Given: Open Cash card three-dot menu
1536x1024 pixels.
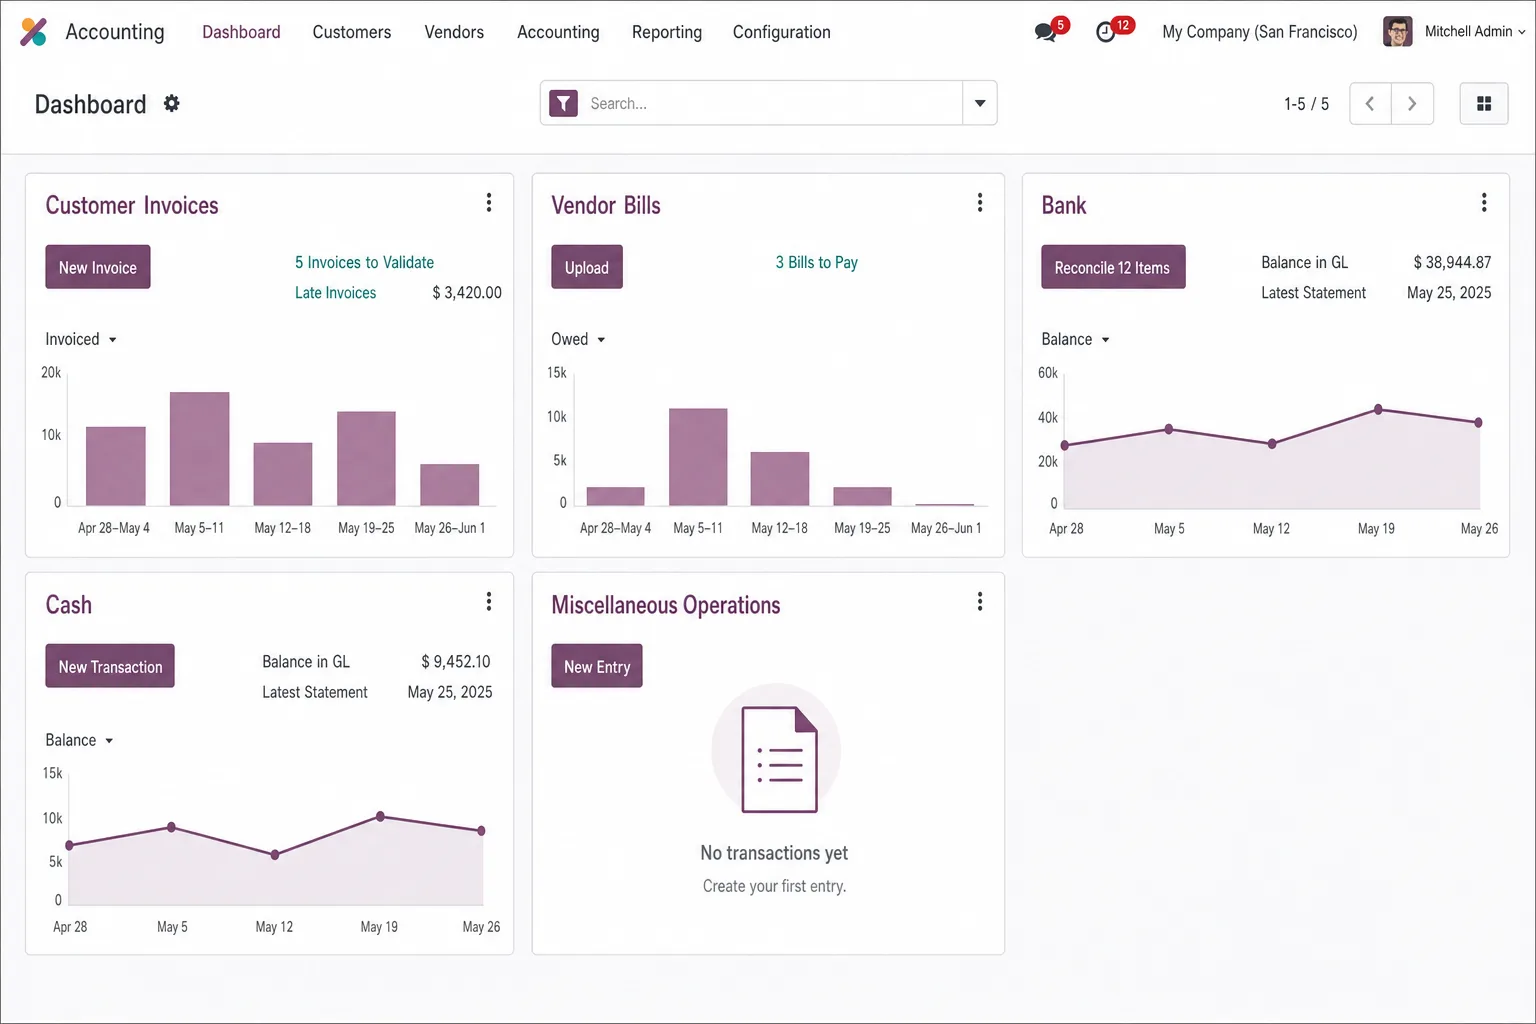Looking at the screenshot, I should pos(489,602).
